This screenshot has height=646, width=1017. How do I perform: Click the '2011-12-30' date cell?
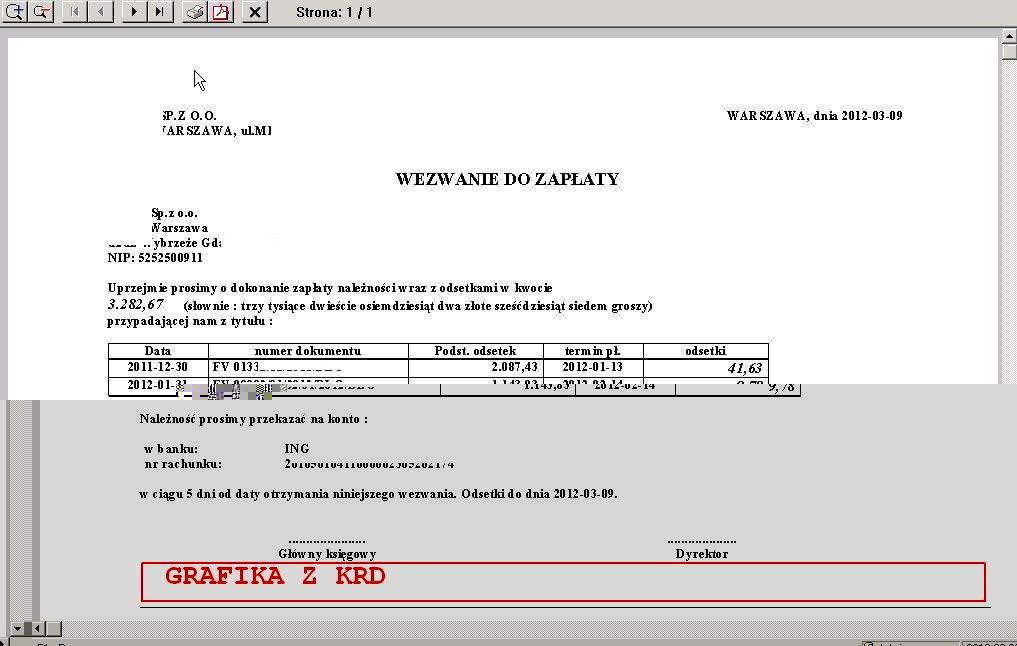click(x=158, y=367)
